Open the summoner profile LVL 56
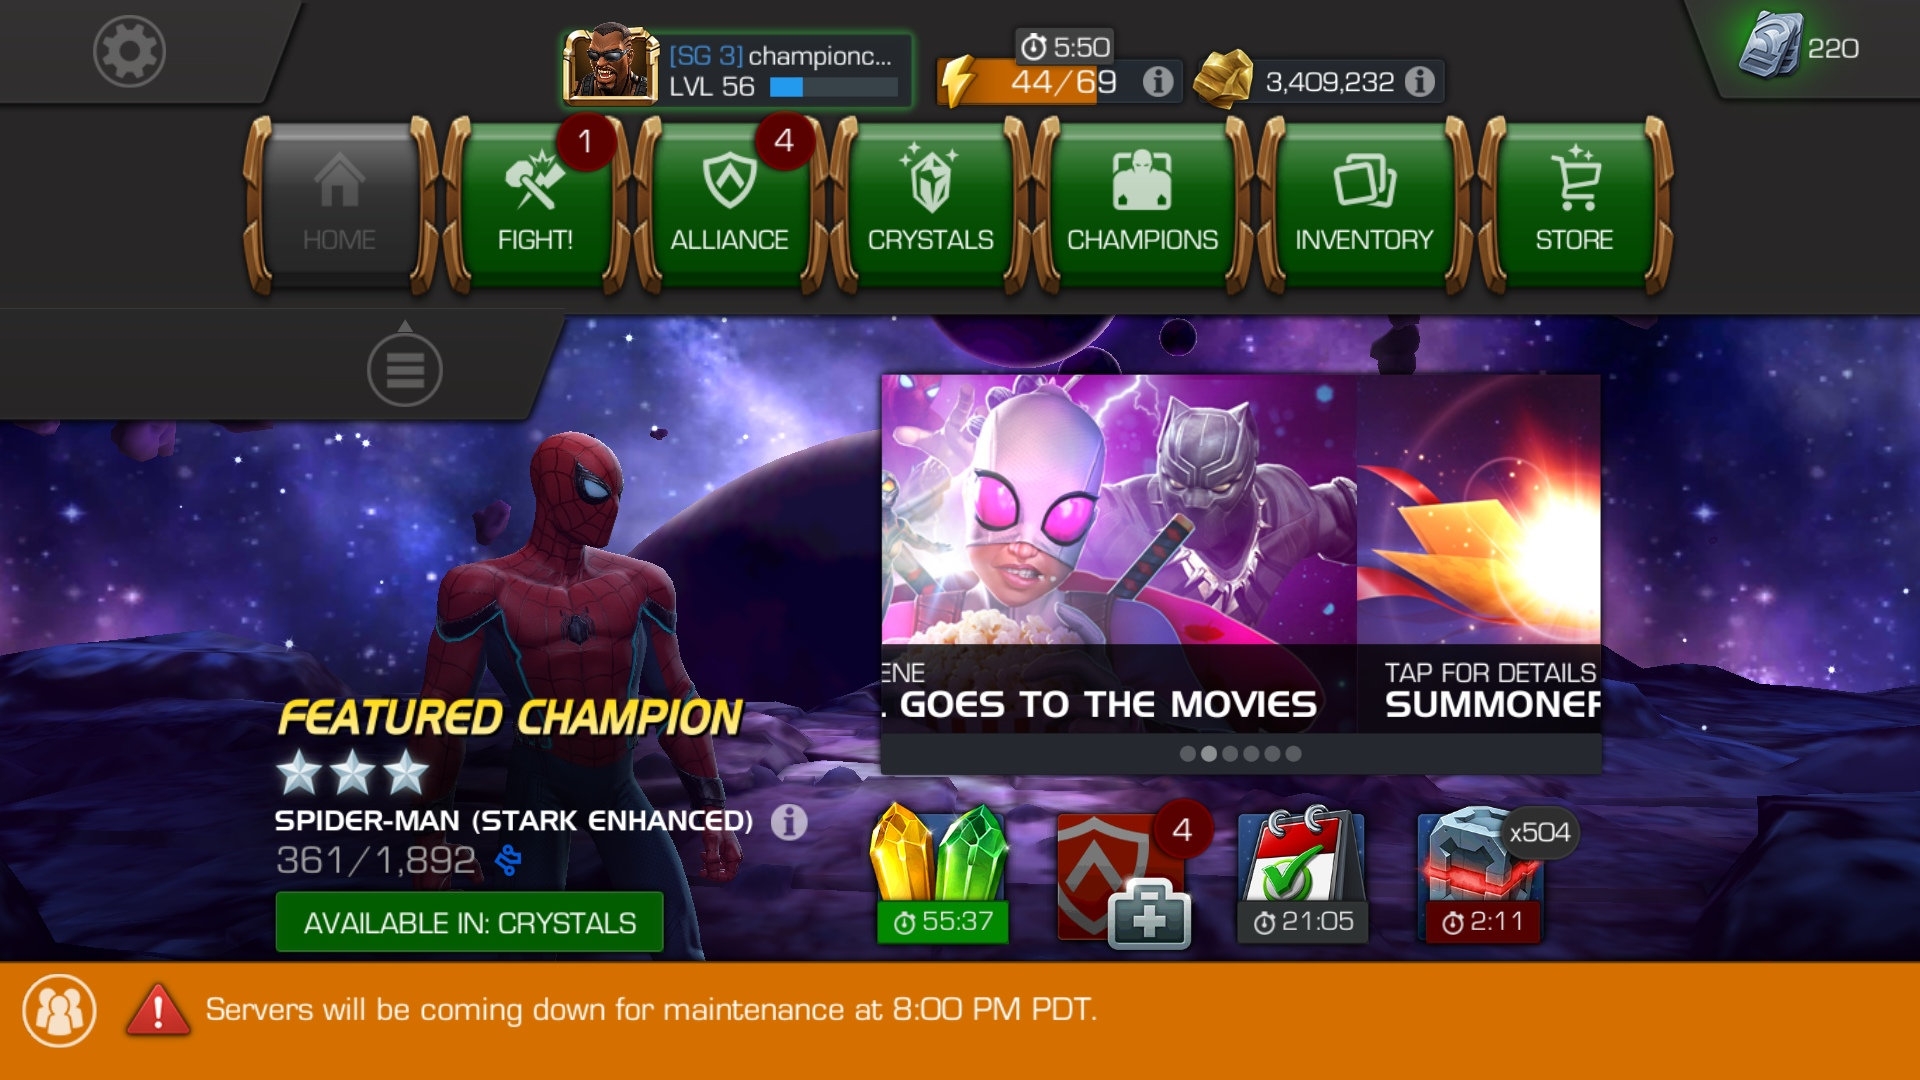The image size is (1920, 1080). tap(738, 68)
